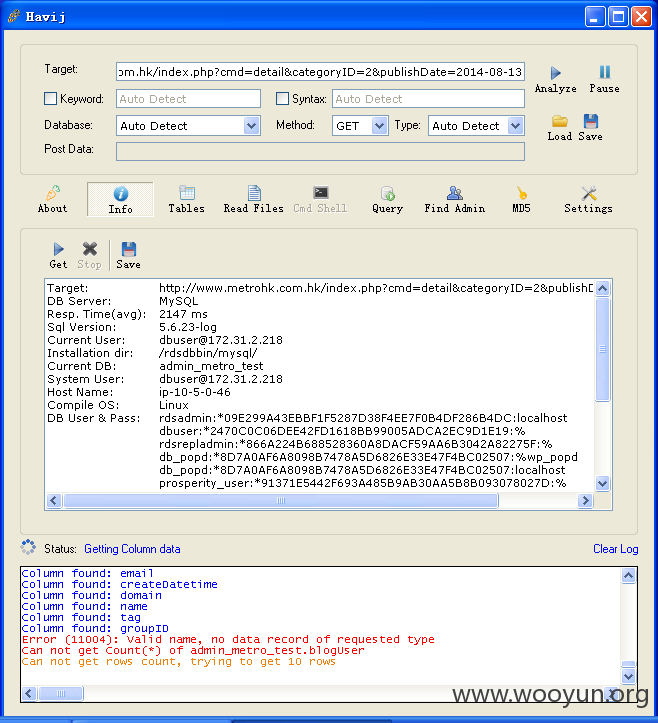Screen dimensions: 658x723
Task: Open the Find Admin section
Action: (x=455, y=199)
